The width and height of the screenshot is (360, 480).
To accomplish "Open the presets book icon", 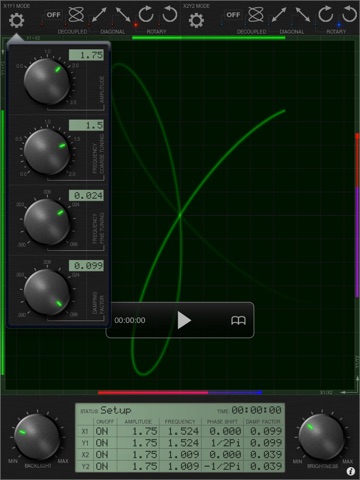I will (238, 321).
